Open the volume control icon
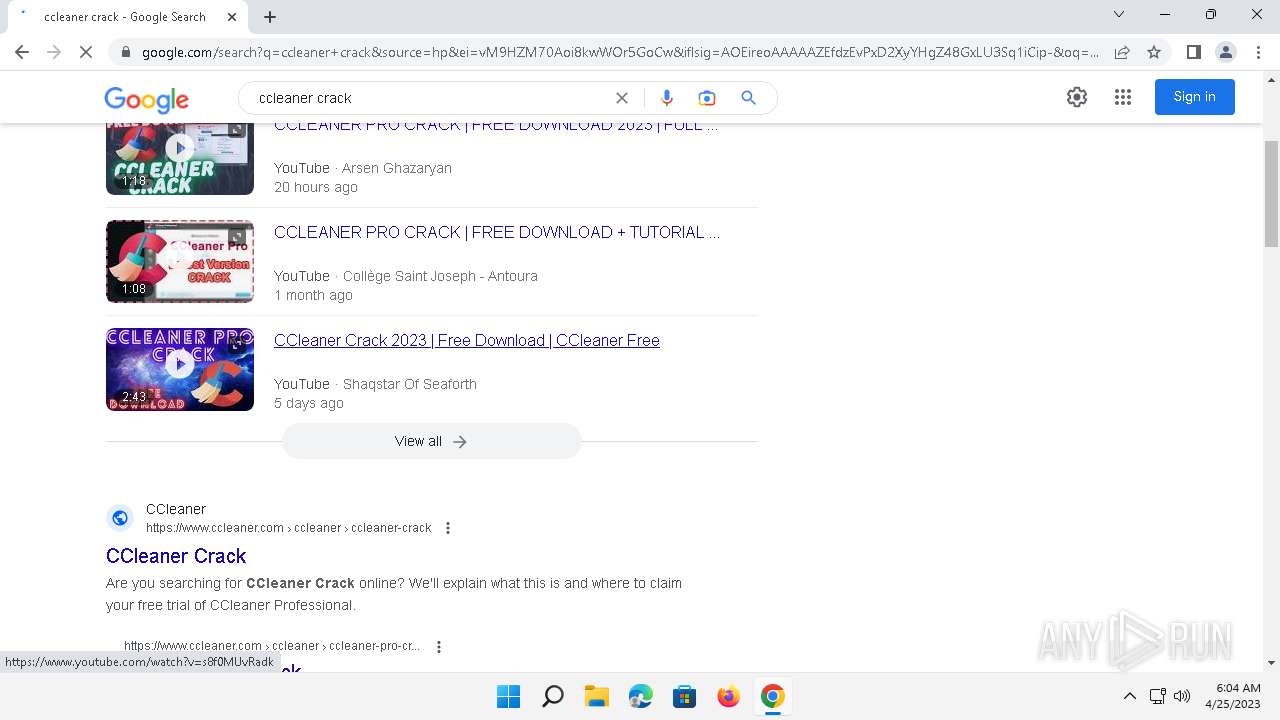Viewport: 1280px width, 720px height. pos(1182,696)
